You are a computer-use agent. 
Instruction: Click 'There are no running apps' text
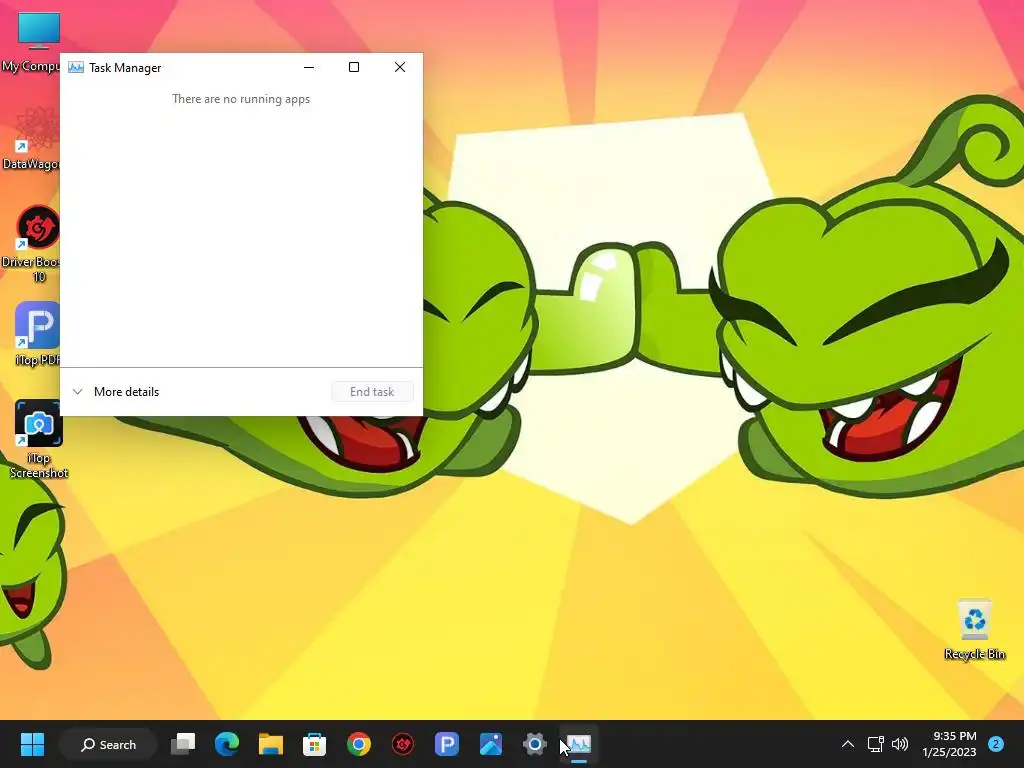tap(241, 99)
